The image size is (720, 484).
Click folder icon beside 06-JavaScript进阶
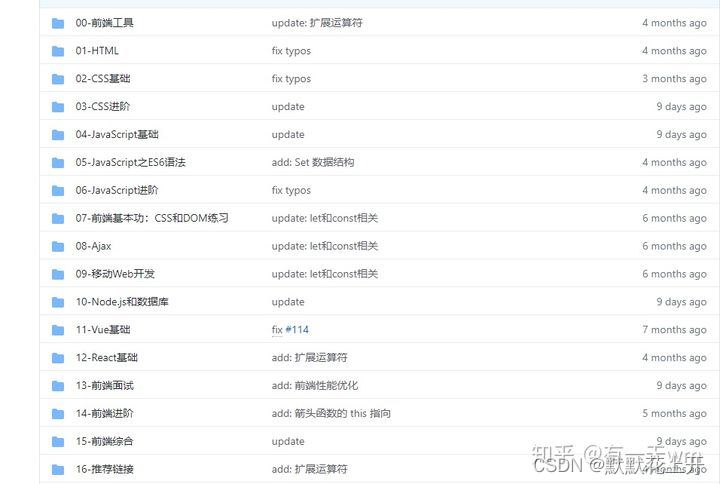point(58,191)
